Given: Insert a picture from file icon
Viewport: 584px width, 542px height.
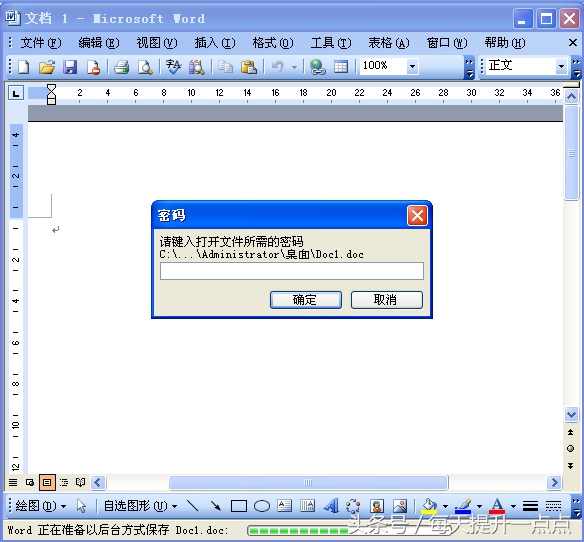Looking at the screenshot, I should point(400,505).
